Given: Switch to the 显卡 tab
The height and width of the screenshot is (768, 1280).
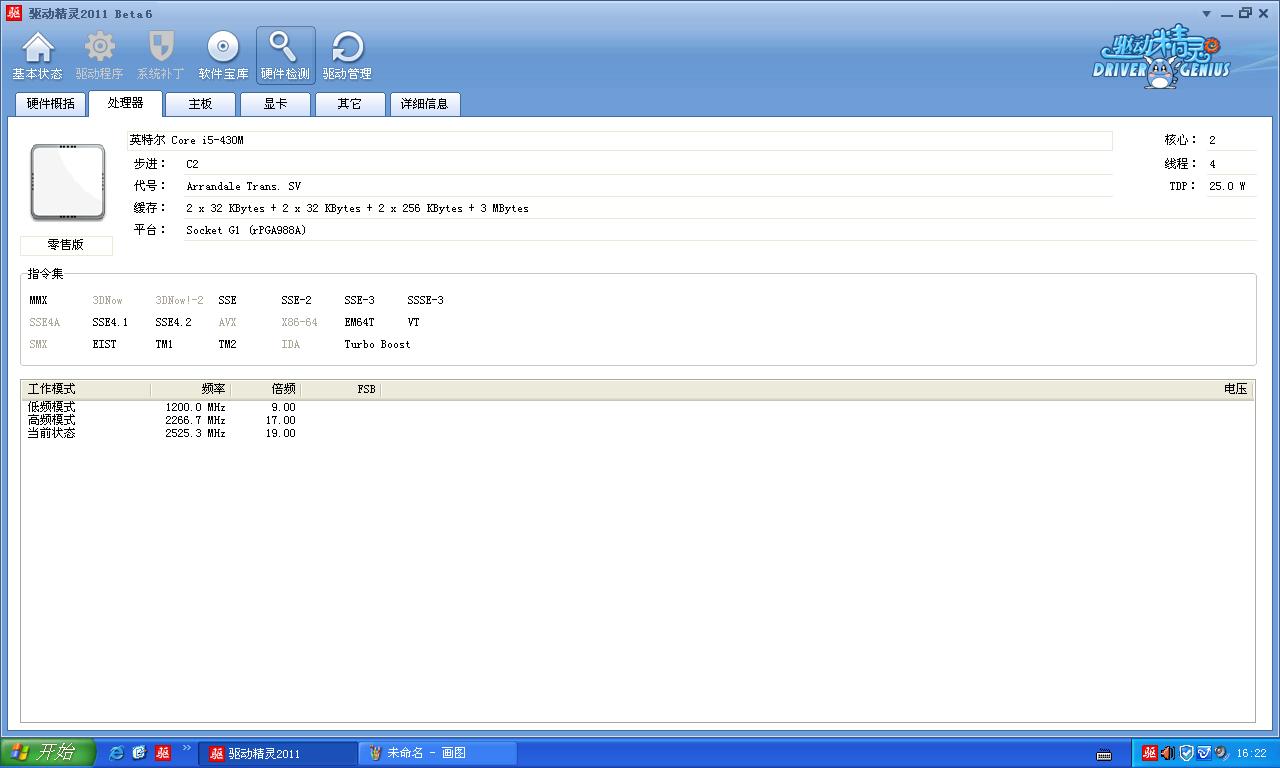Looking at the screenshot, I should tap(275, 104).
